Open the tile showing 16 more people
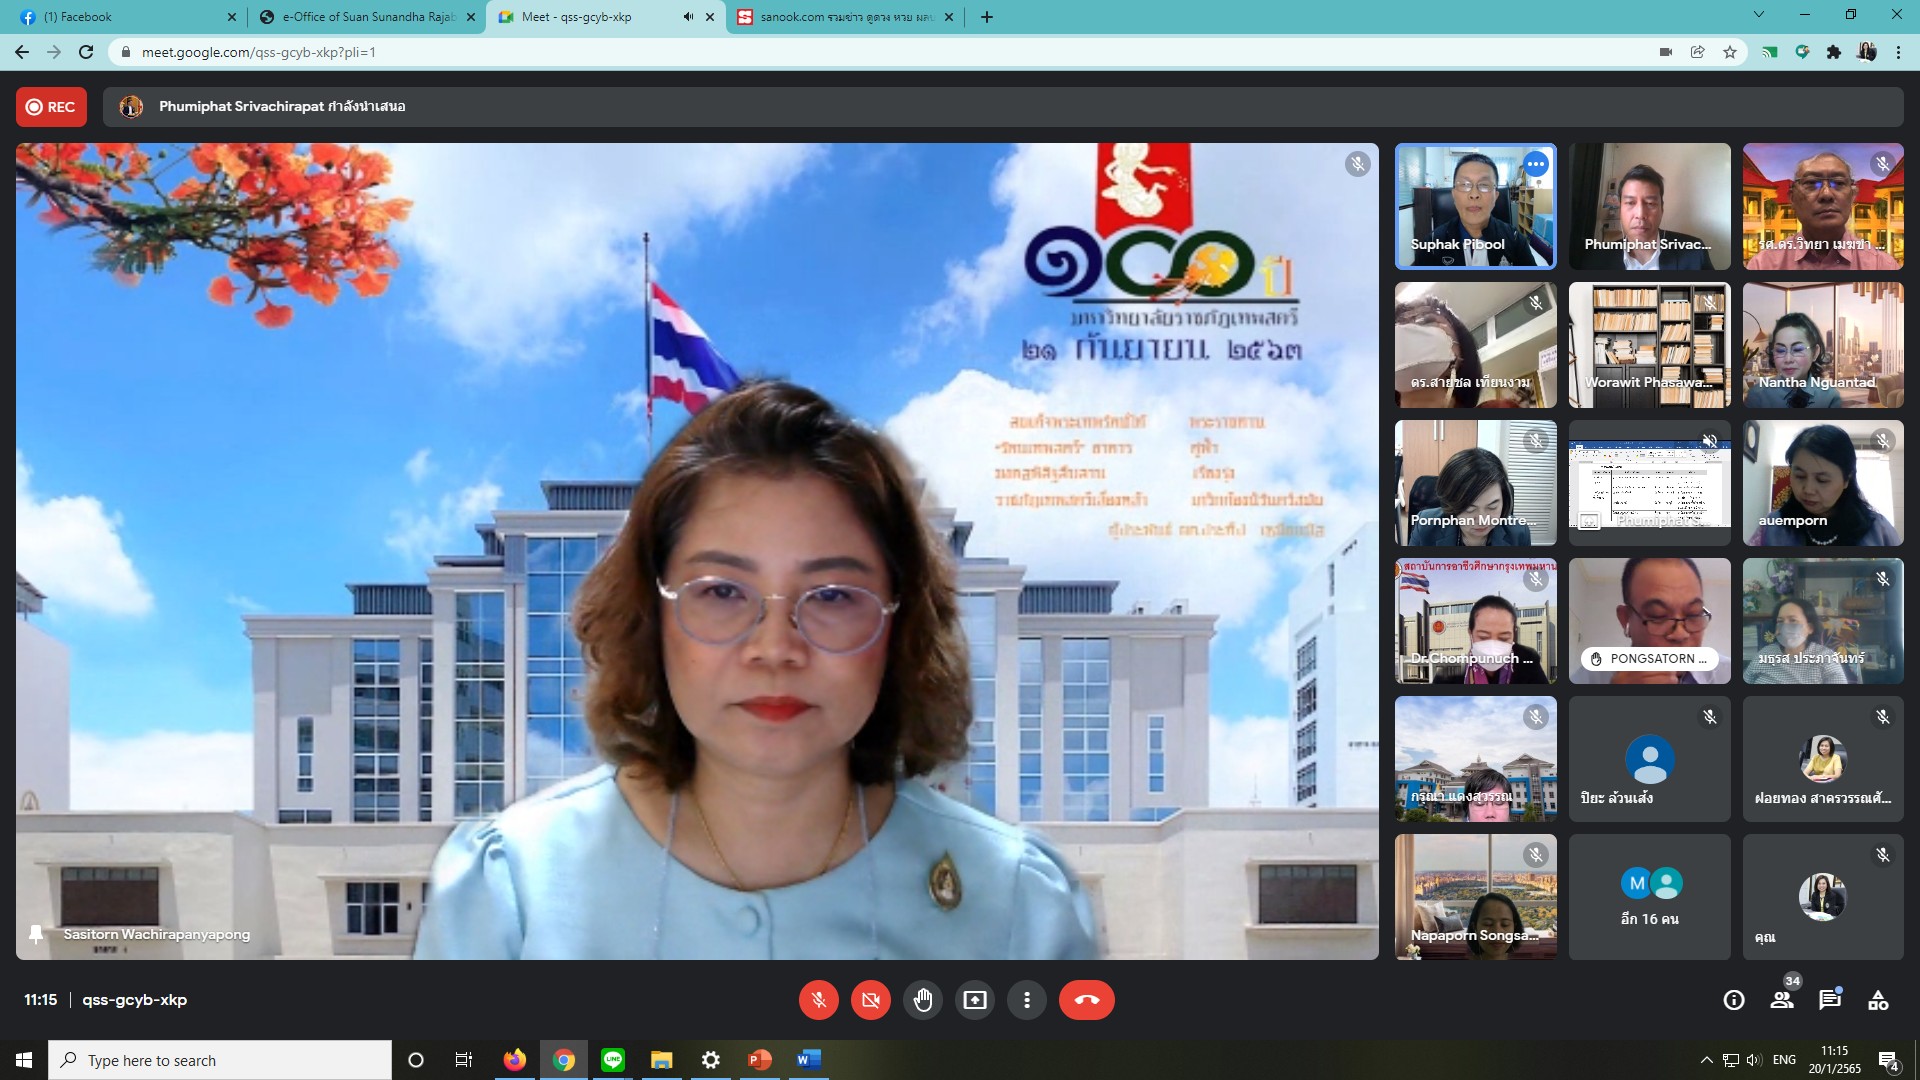The image size is (1920, 1080). [x=1649, y=897]
